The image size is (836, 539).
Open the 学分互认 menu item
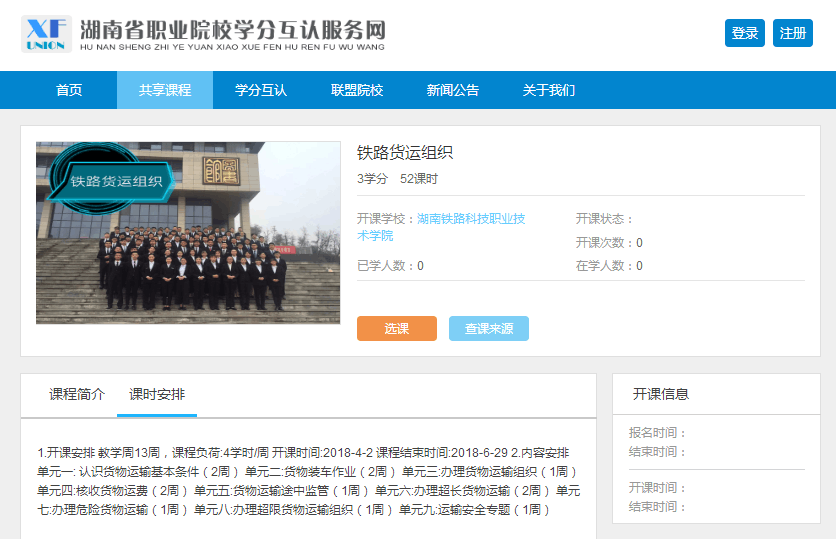[x=261, y=90]
